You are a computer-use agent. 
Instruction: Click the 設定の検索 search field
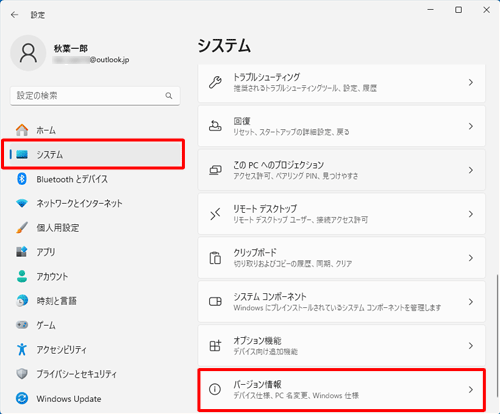(95, 96)
